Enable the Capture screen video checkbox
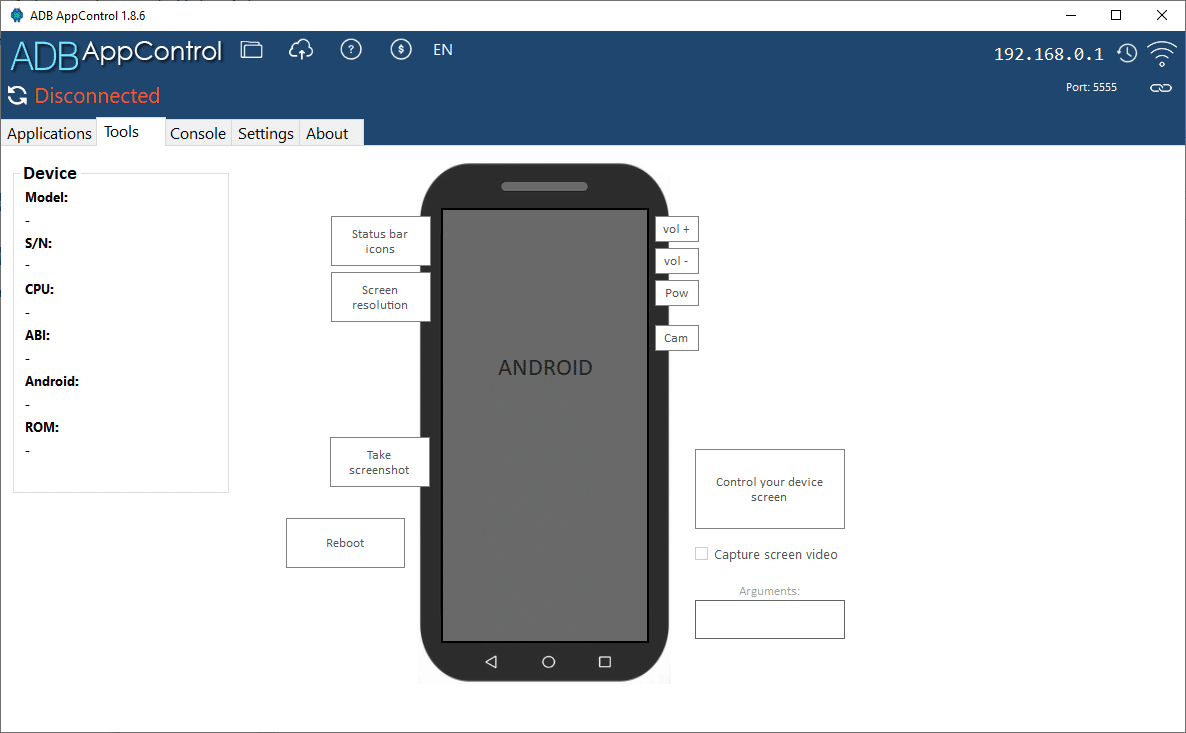 click(701, 553)
